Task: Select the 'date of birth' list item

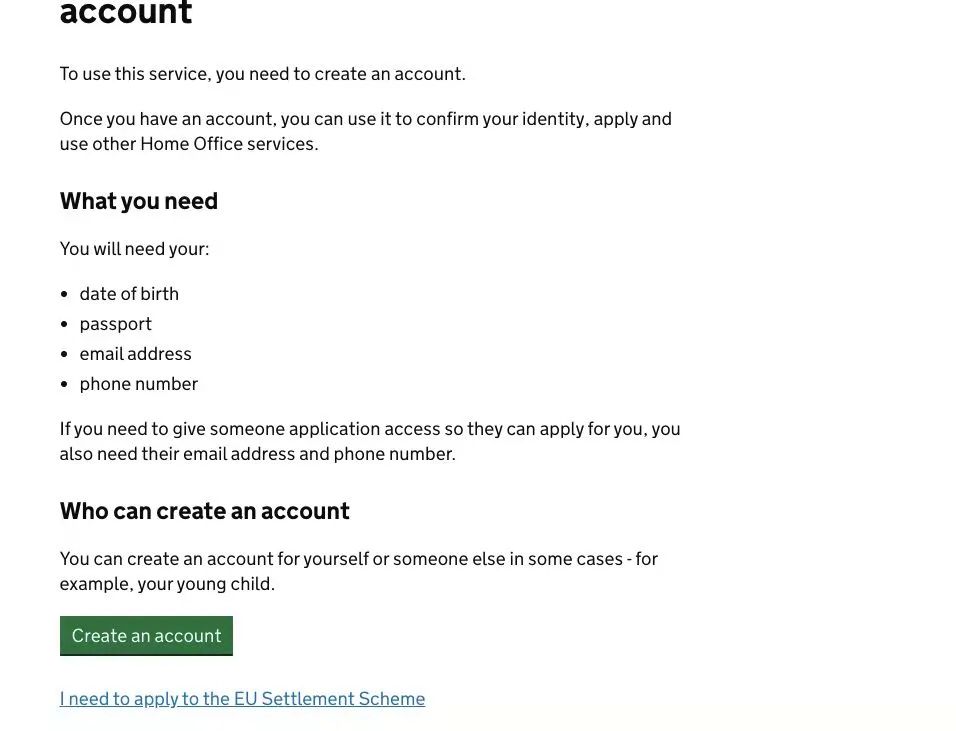Action: click(x=129, y=294)
